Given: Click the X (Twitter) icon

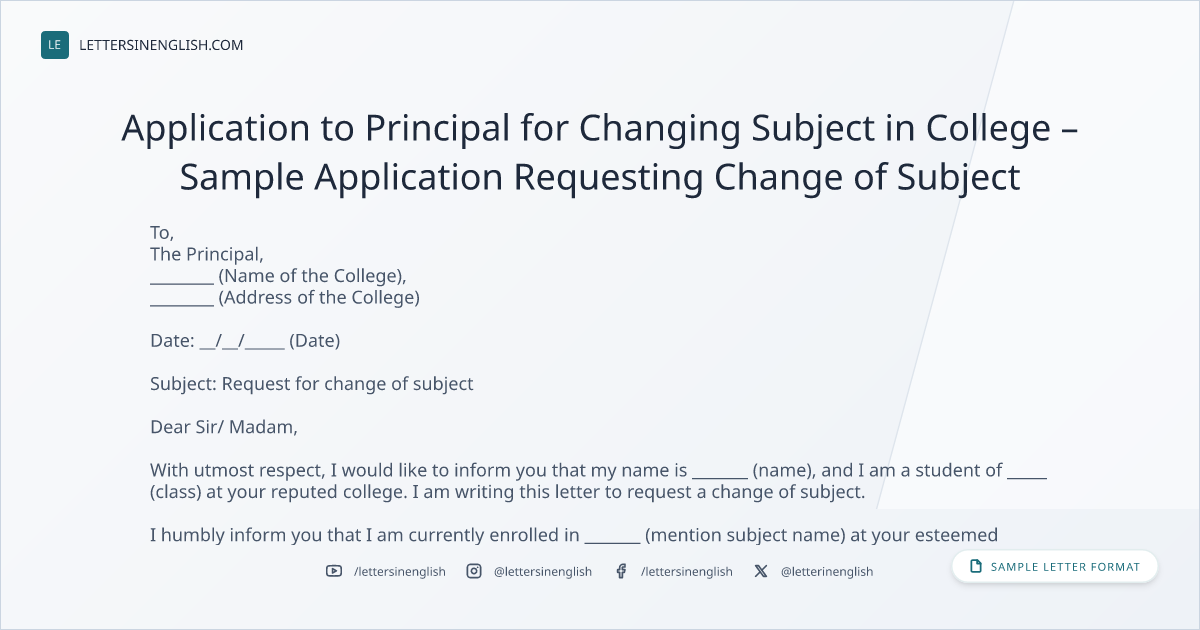Looking at the screenshot, I should tap(761, 571).
